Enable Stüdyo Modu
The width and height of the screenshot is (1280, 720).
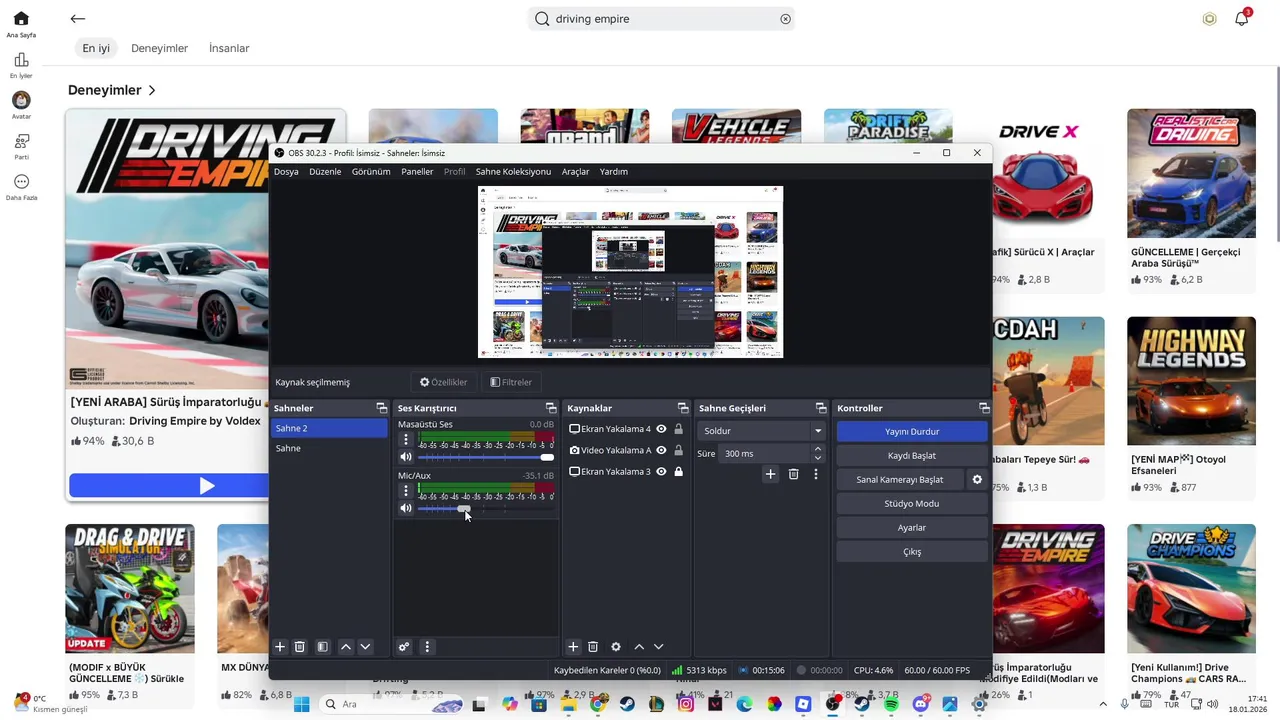tap(912, 503)
